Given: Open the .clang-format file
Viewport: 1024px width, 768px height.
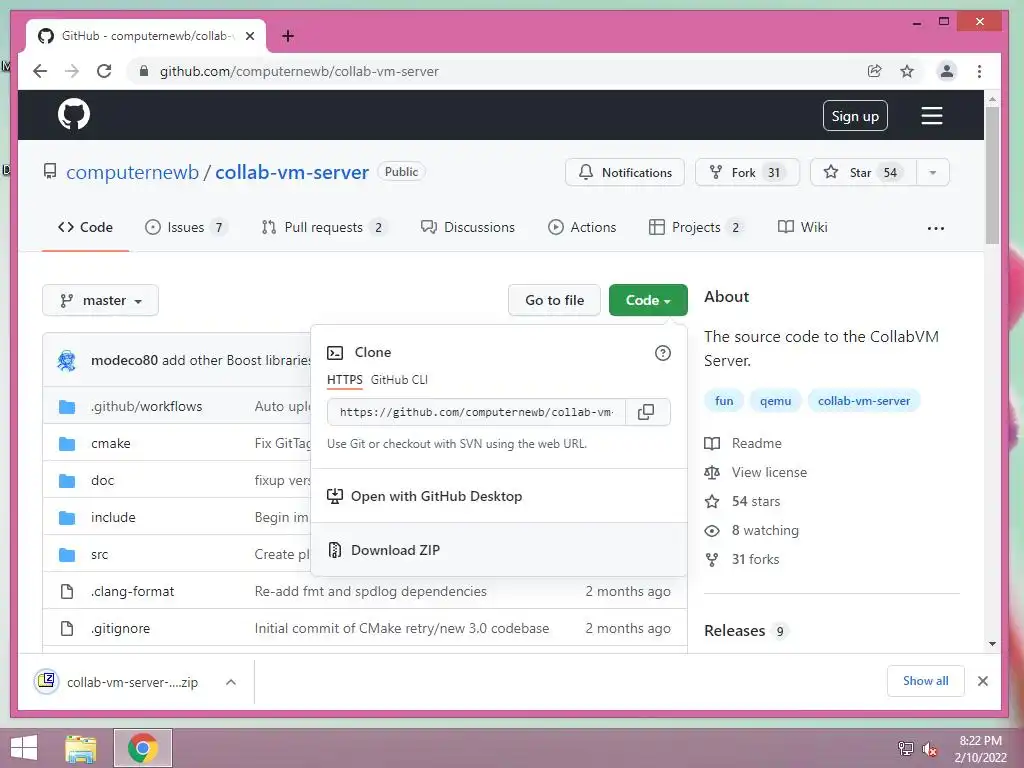Looking at the screenshot, I should tap(133, 592).
